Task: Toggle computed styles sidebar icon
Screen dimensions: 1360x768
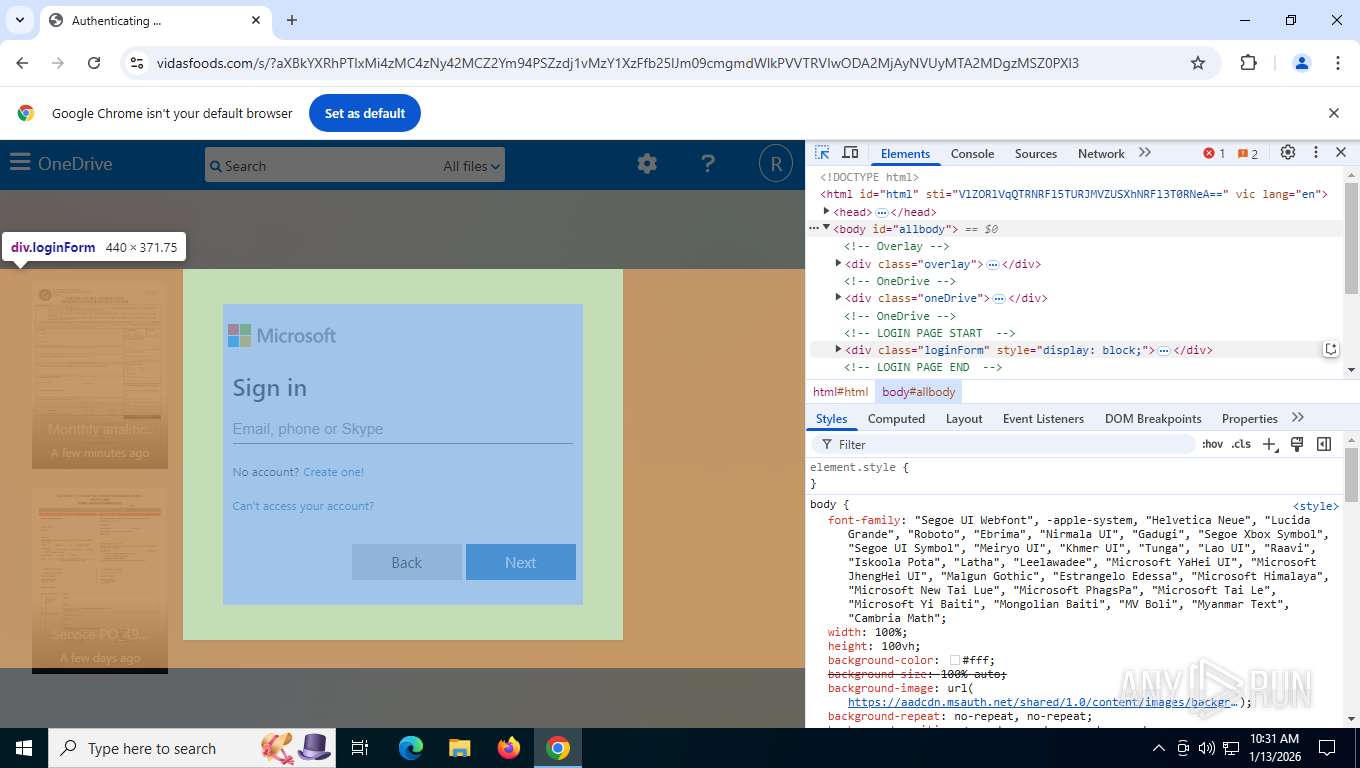Action: (x=1324, y=444)
